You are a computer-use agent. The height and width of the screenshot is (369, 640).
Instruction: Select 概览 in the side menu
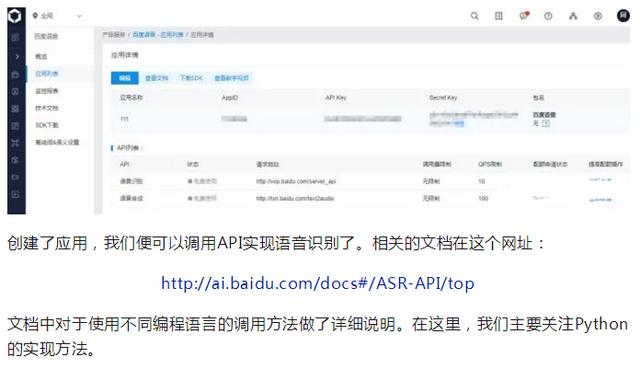click(41, 56)
